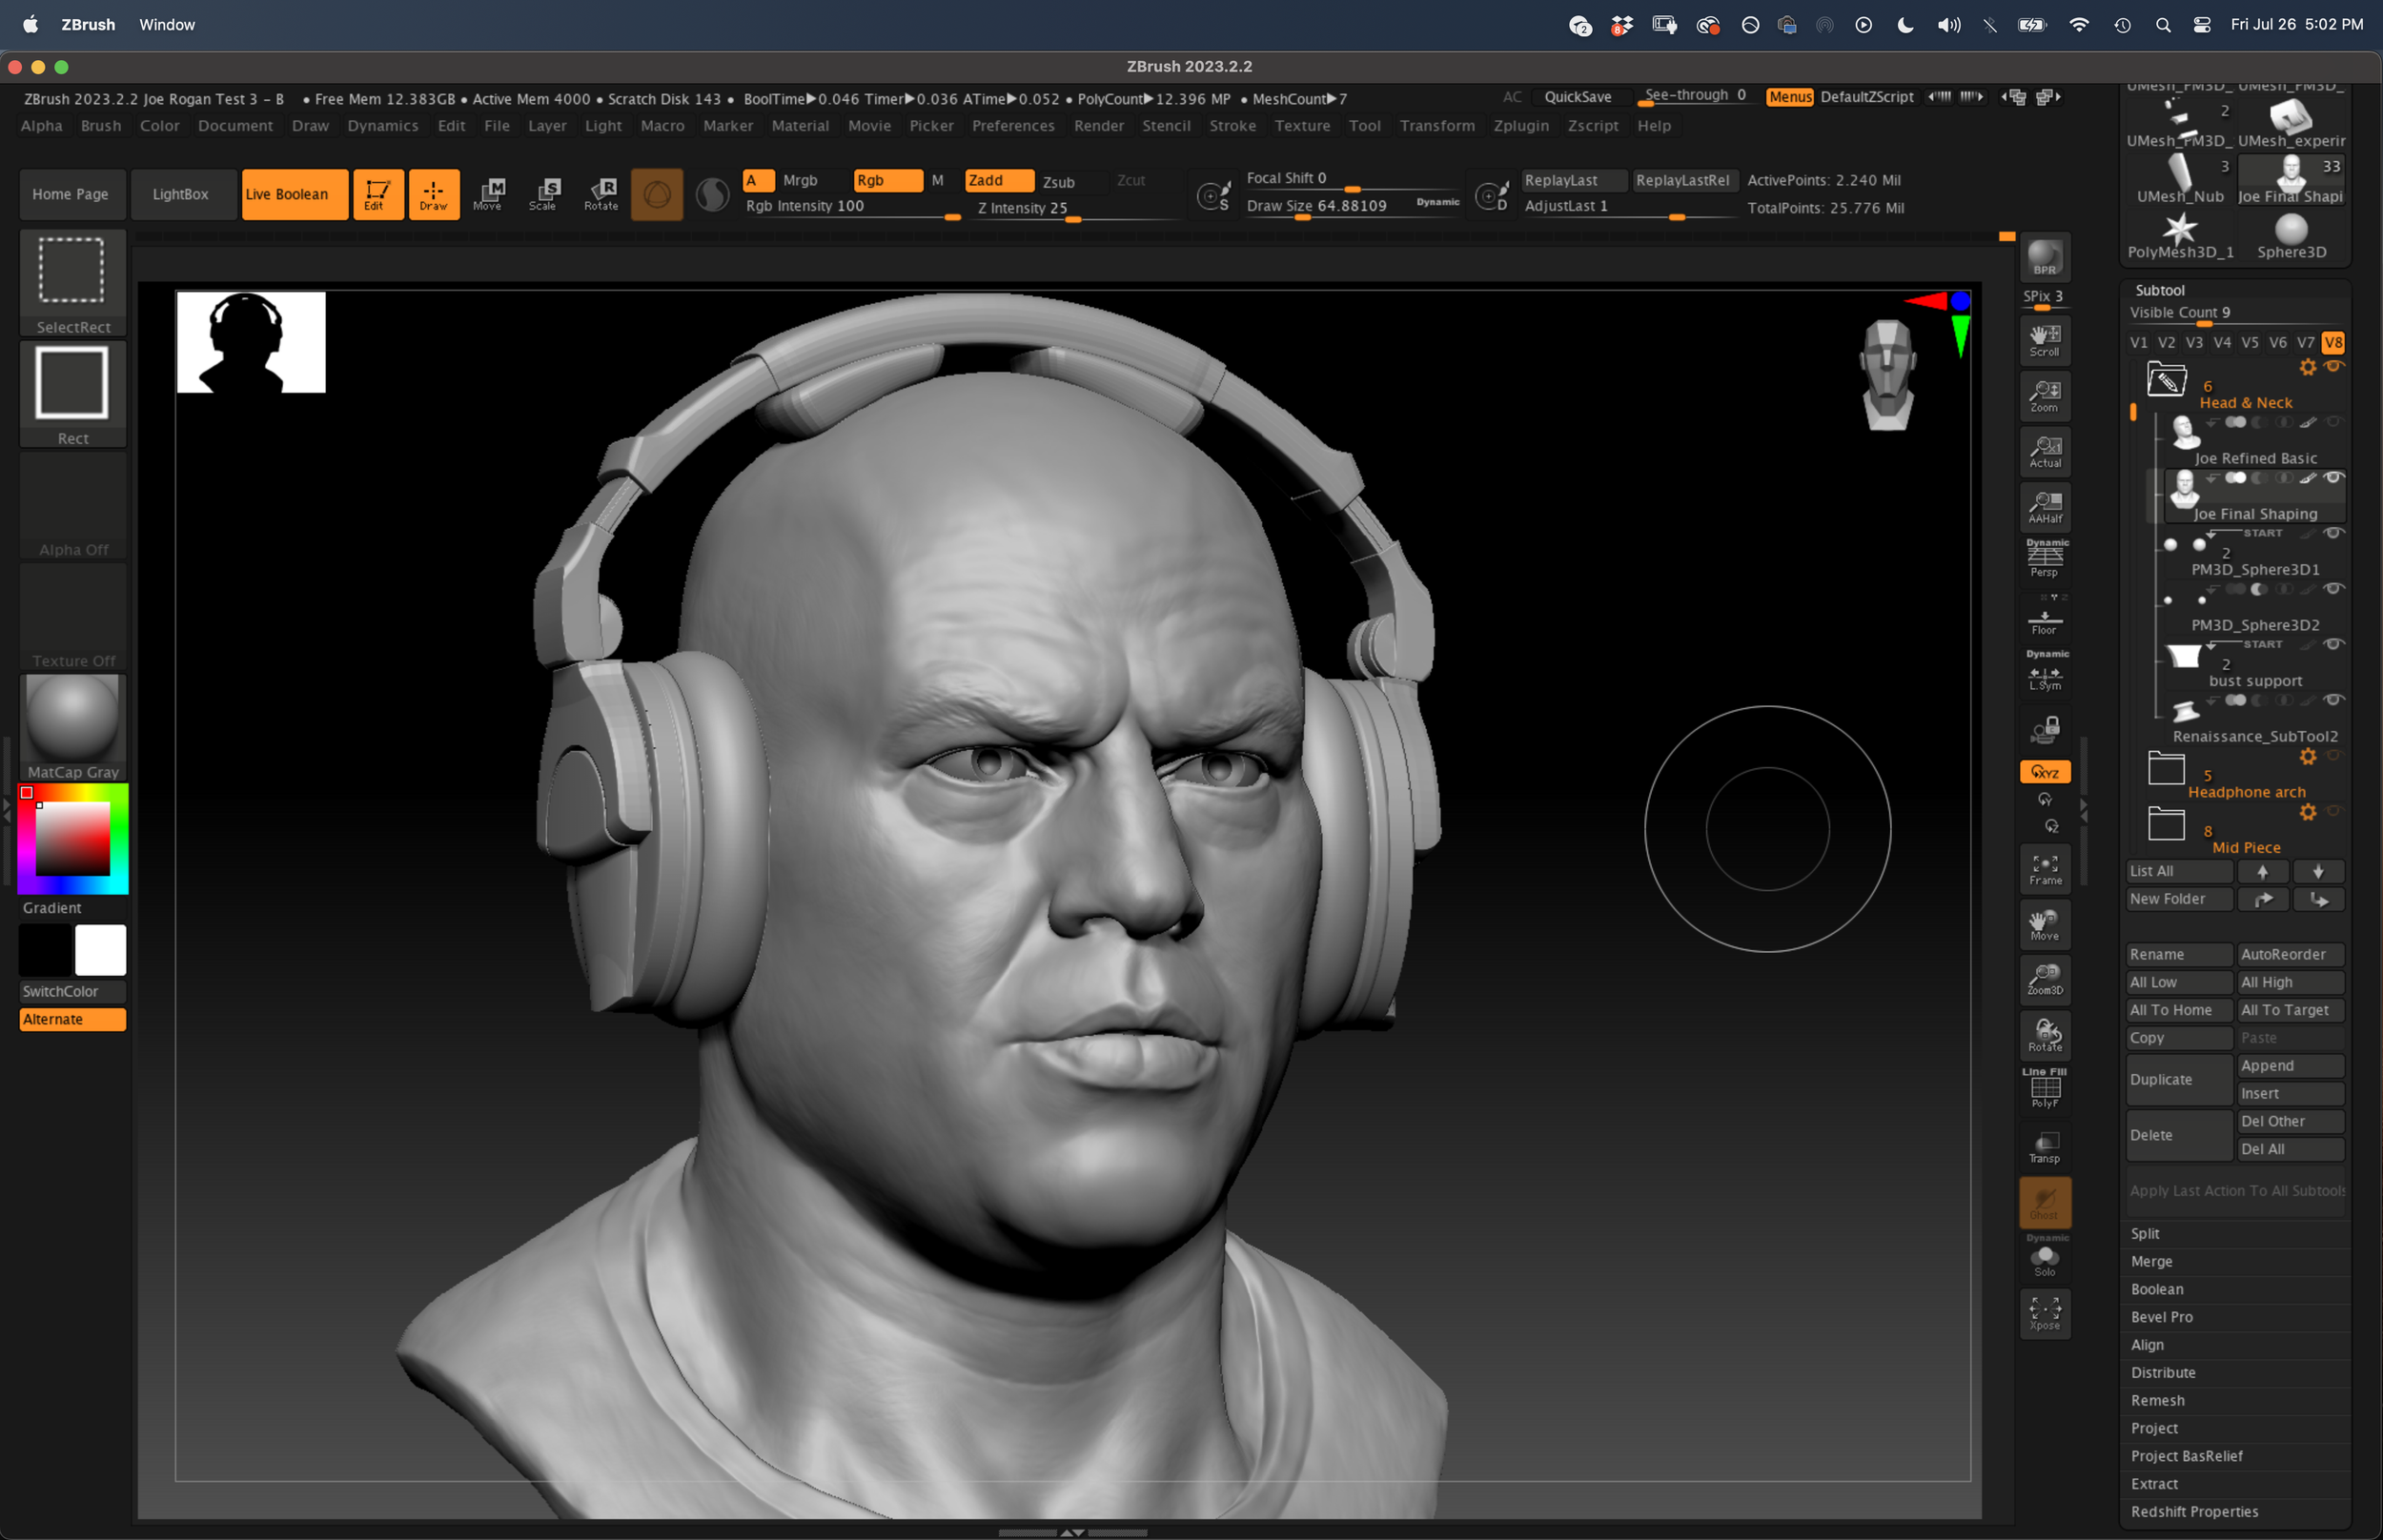Expand the Headphone arch folder
The image size is (2383, 1540).
pos(2166,770)
